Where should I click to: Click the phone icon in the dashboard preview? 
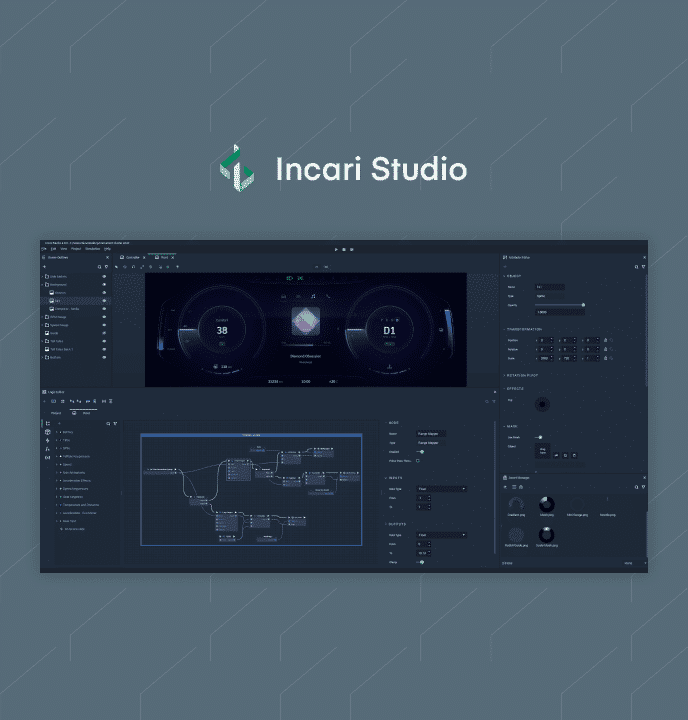click(328, 297)
